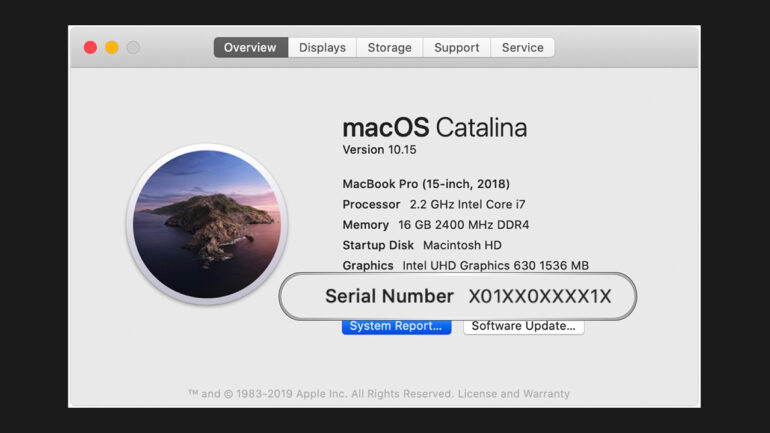Viewport: 770px width, 433px height.
Task: Click the Graphics Intel UHD Graphics 630 line
Action: tap(465, 265)
